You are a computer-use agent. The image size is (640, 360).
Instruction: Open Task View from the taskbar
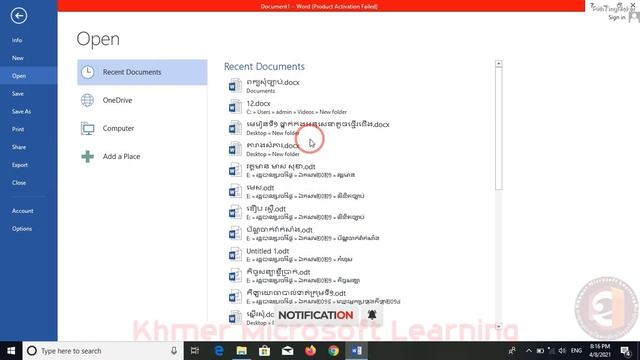click(195, 351)
